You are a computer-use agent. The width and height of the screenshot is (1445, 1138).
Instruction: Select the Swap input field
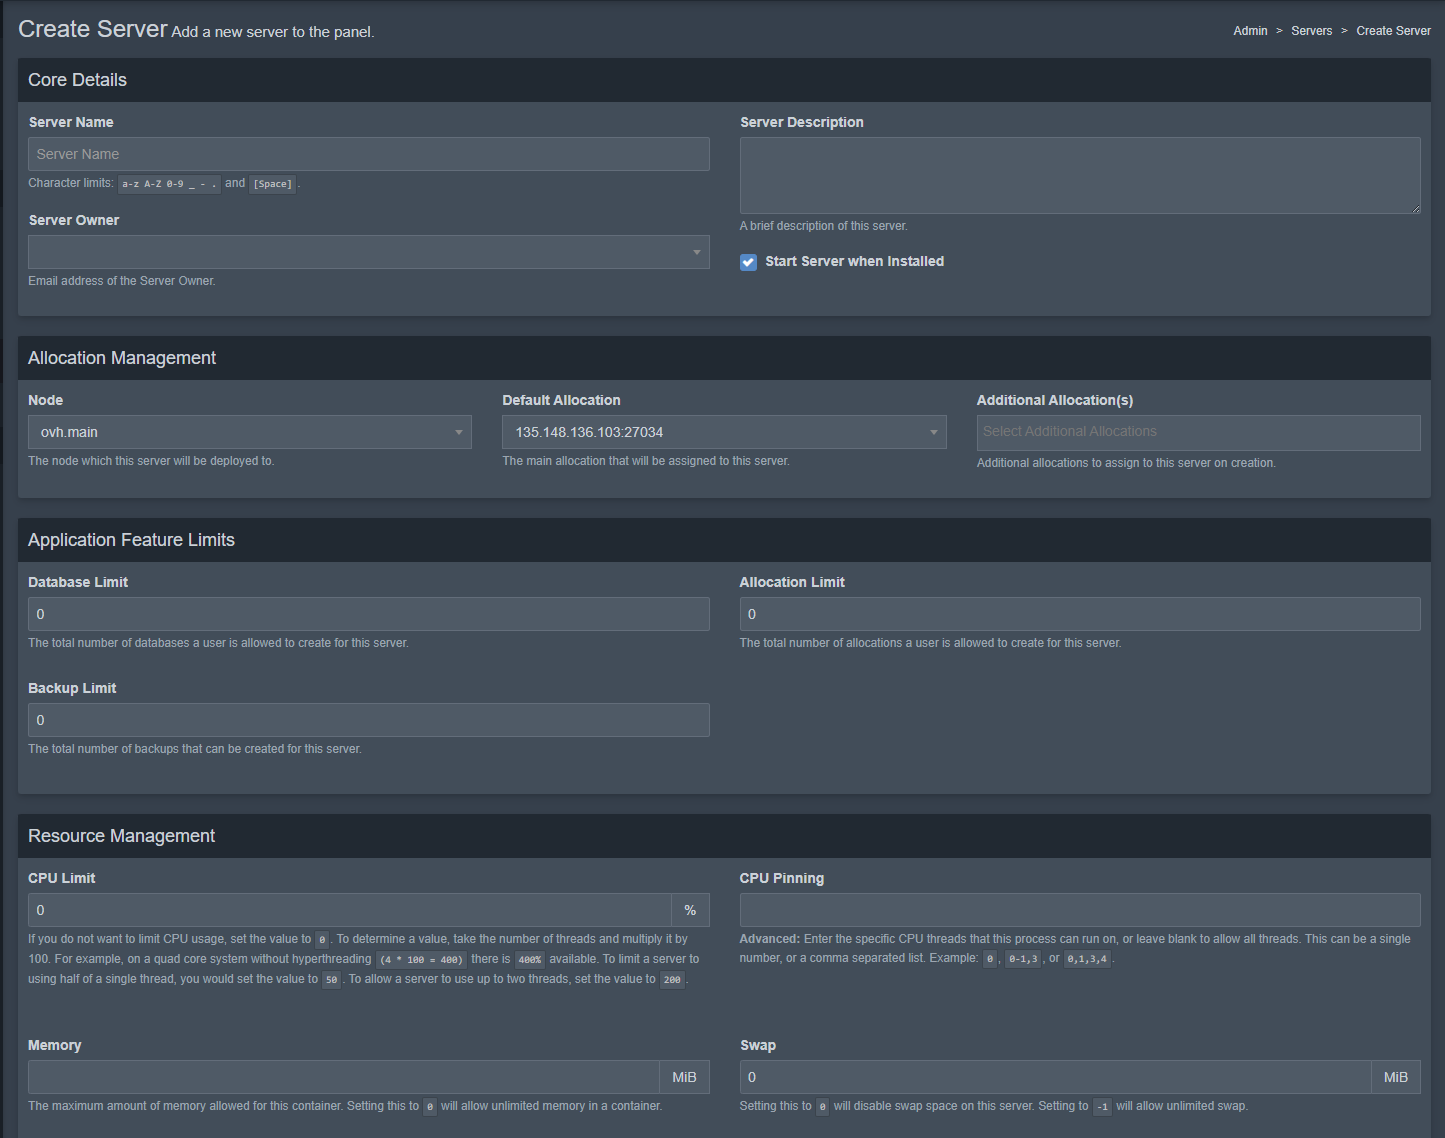(x=1054, y=1077)
